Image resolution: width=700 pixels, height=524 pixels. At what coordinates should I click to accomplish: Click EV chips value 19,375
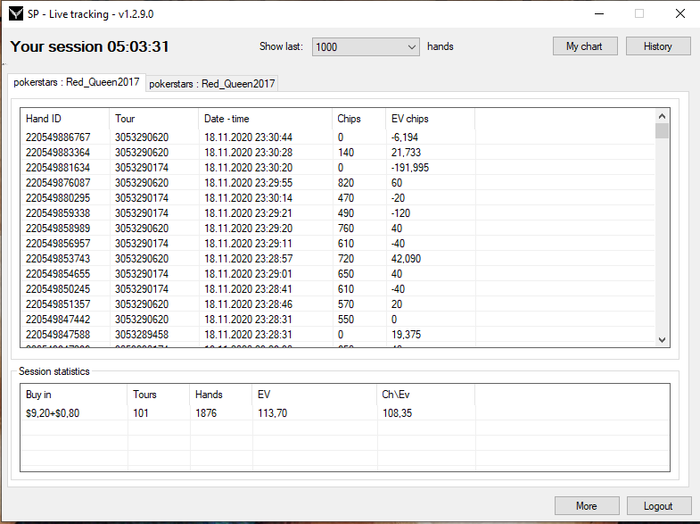406,334
